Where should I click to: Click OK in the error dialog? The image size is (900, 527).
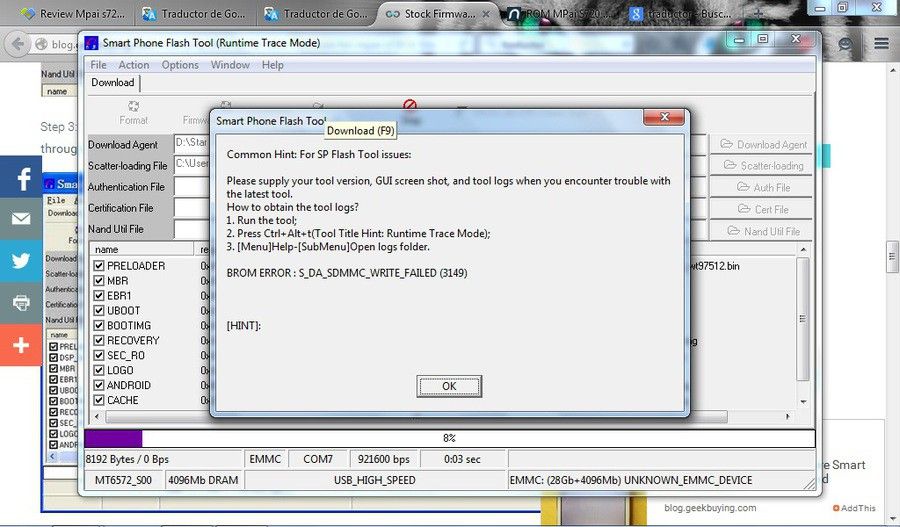coord(449,386)
